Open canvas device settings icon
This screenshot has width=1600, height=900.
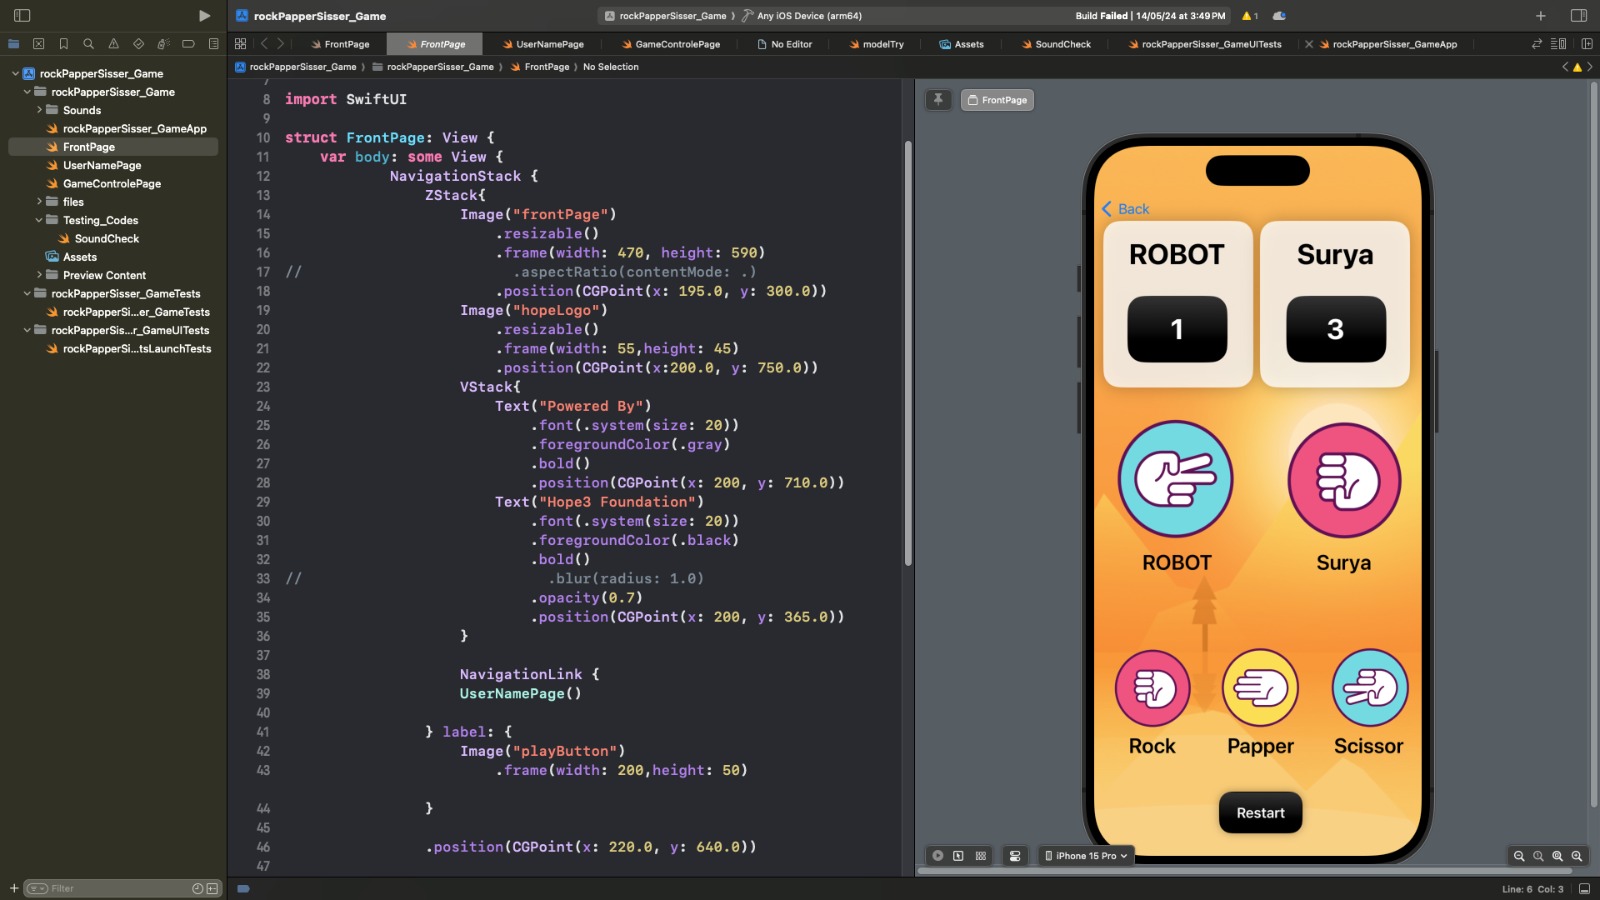[x=1015, y=856]
